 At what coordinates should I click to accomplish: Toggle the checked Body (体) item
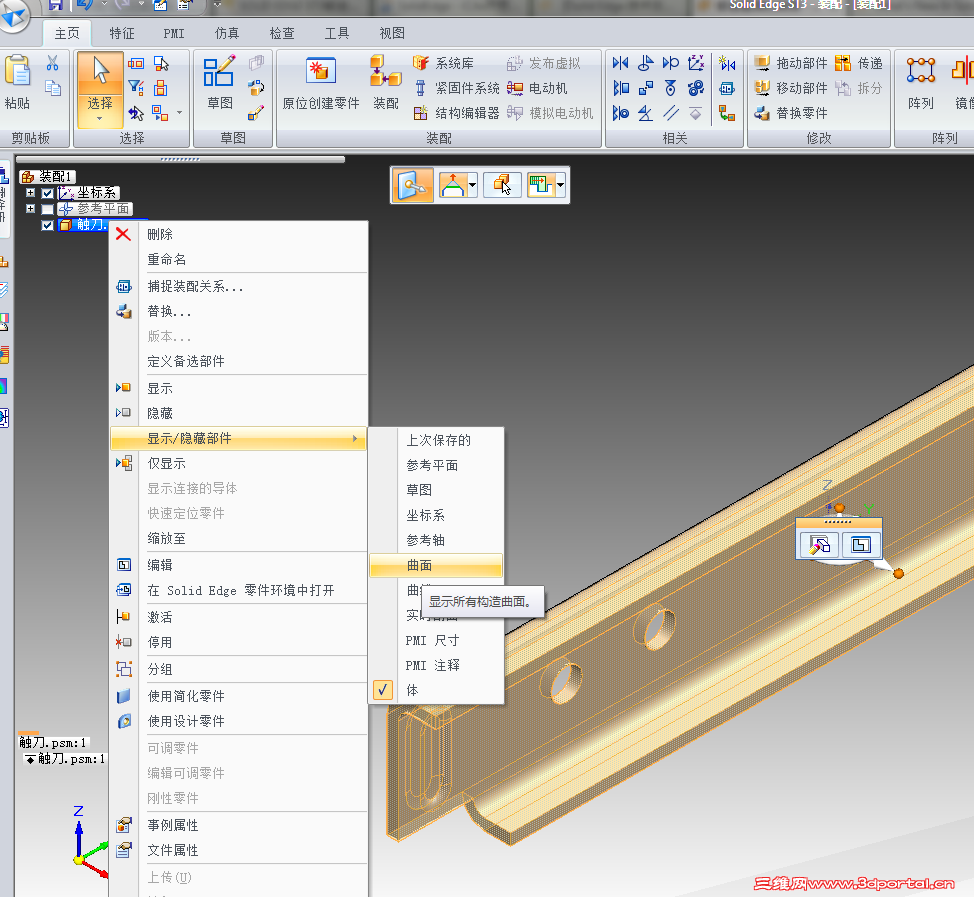coord(435,690)
